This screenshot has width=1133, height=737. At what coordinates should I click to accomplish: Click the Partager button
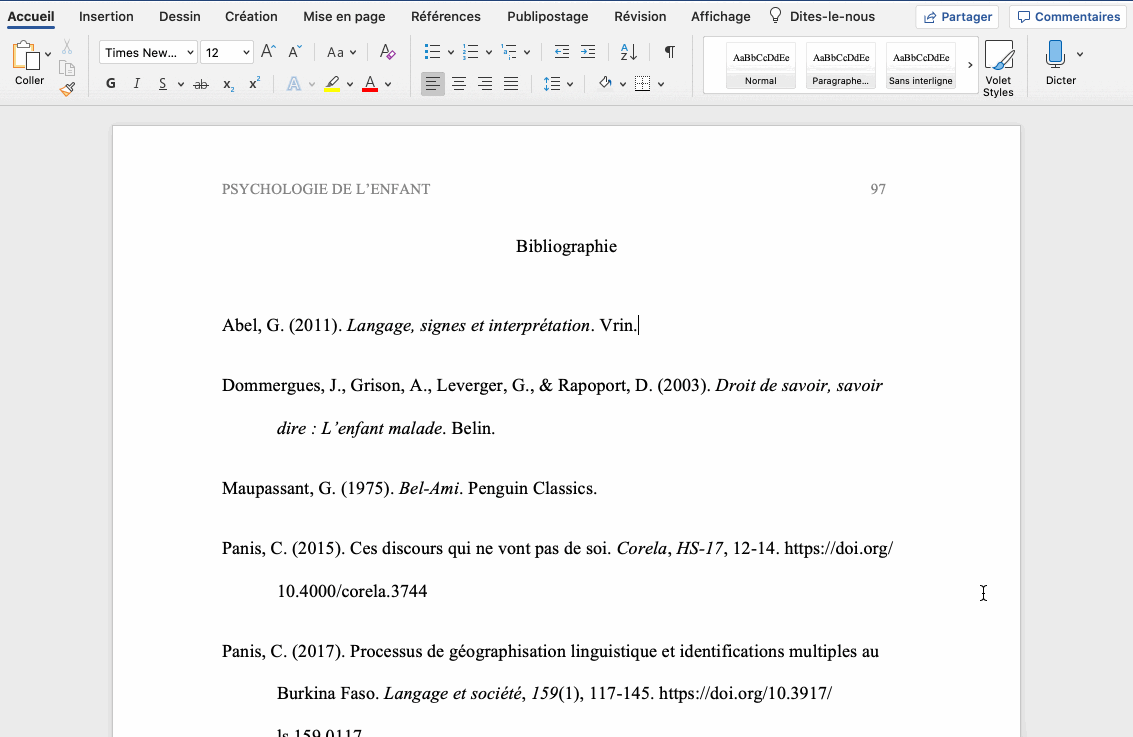pyautogui.click(x=957, y=17)
